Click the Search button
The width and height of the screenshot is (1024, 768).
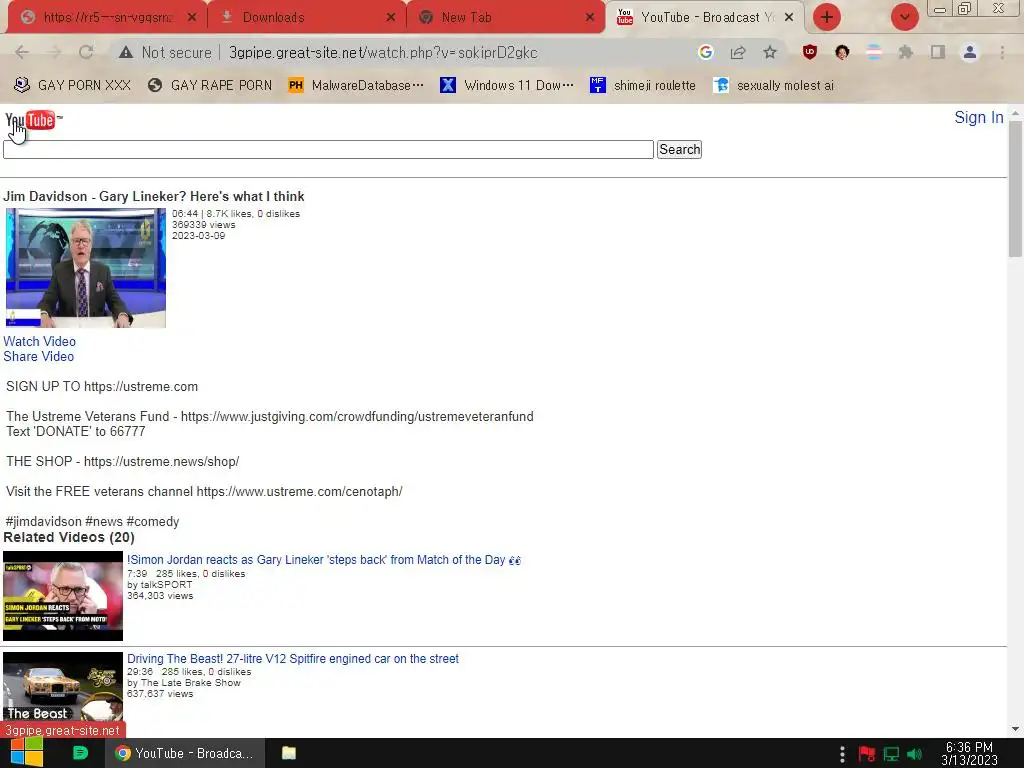pos(679,150)
